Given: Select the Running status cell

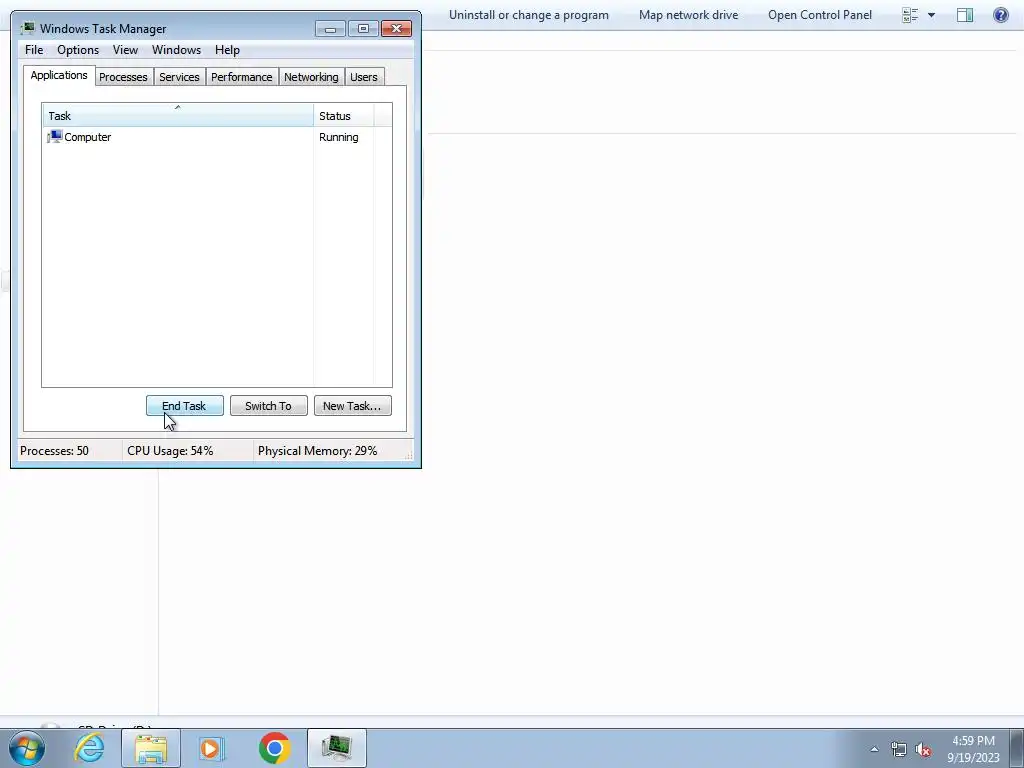Looking at the screenshot, I should 338,137.
